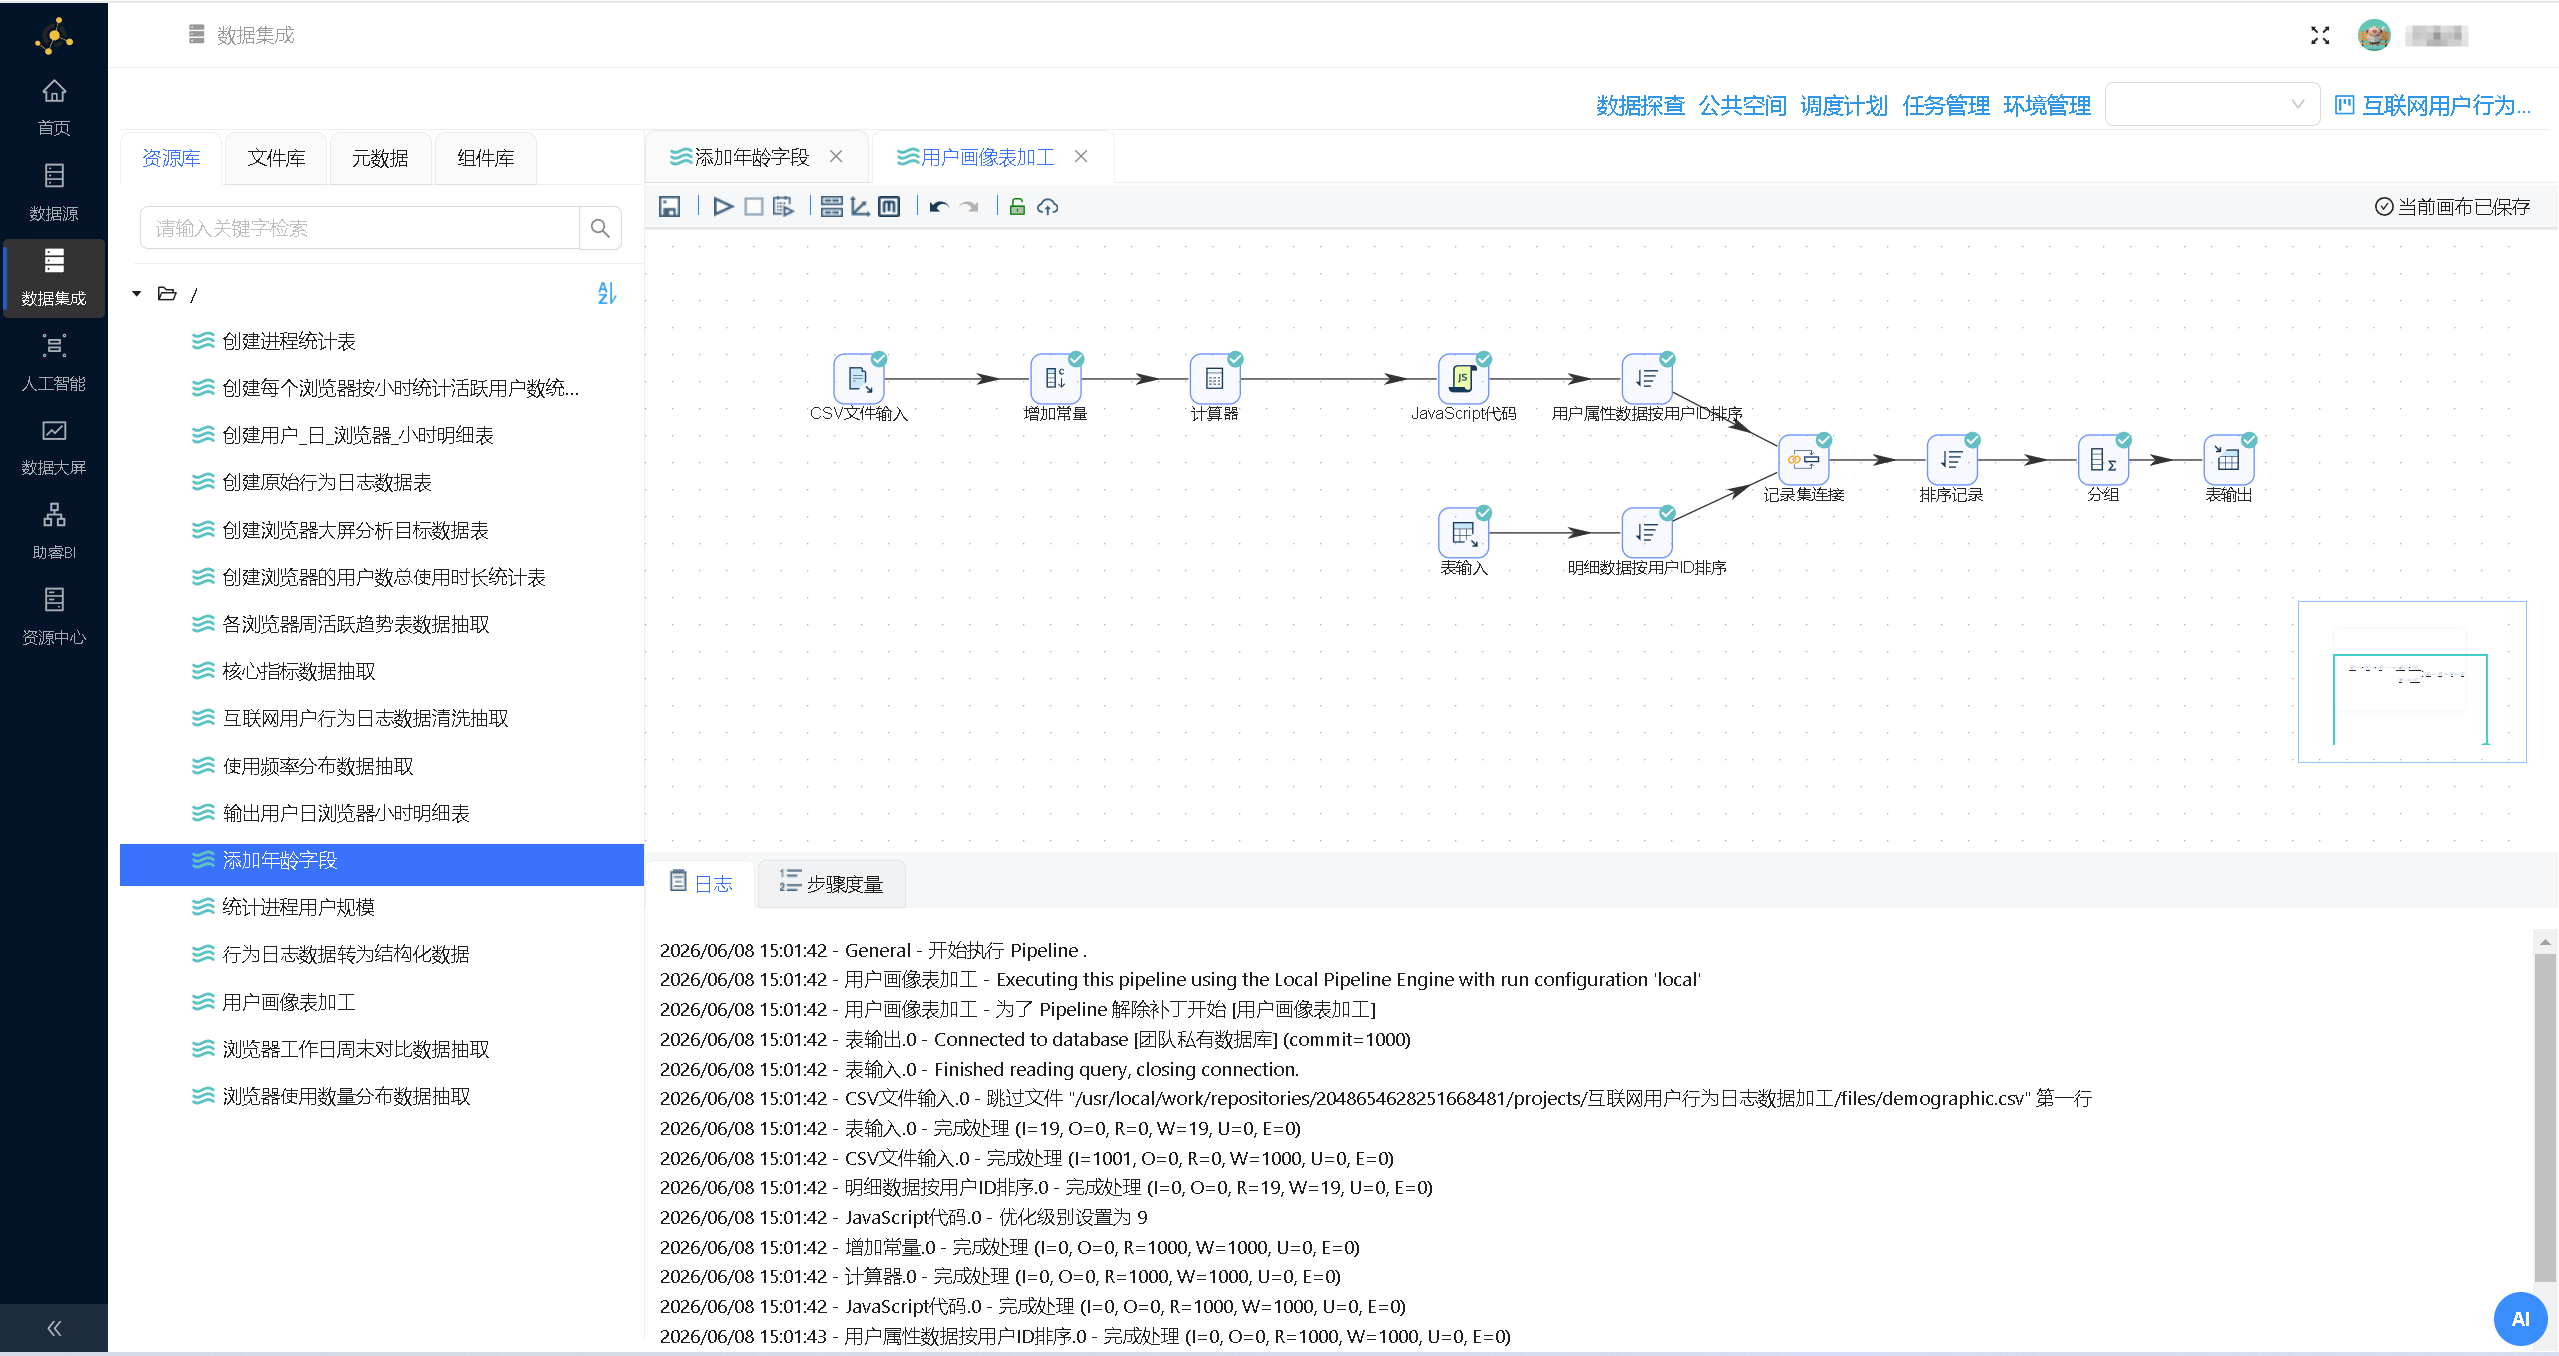Sort the resource tree alphabetically

(x=607, y=293)
